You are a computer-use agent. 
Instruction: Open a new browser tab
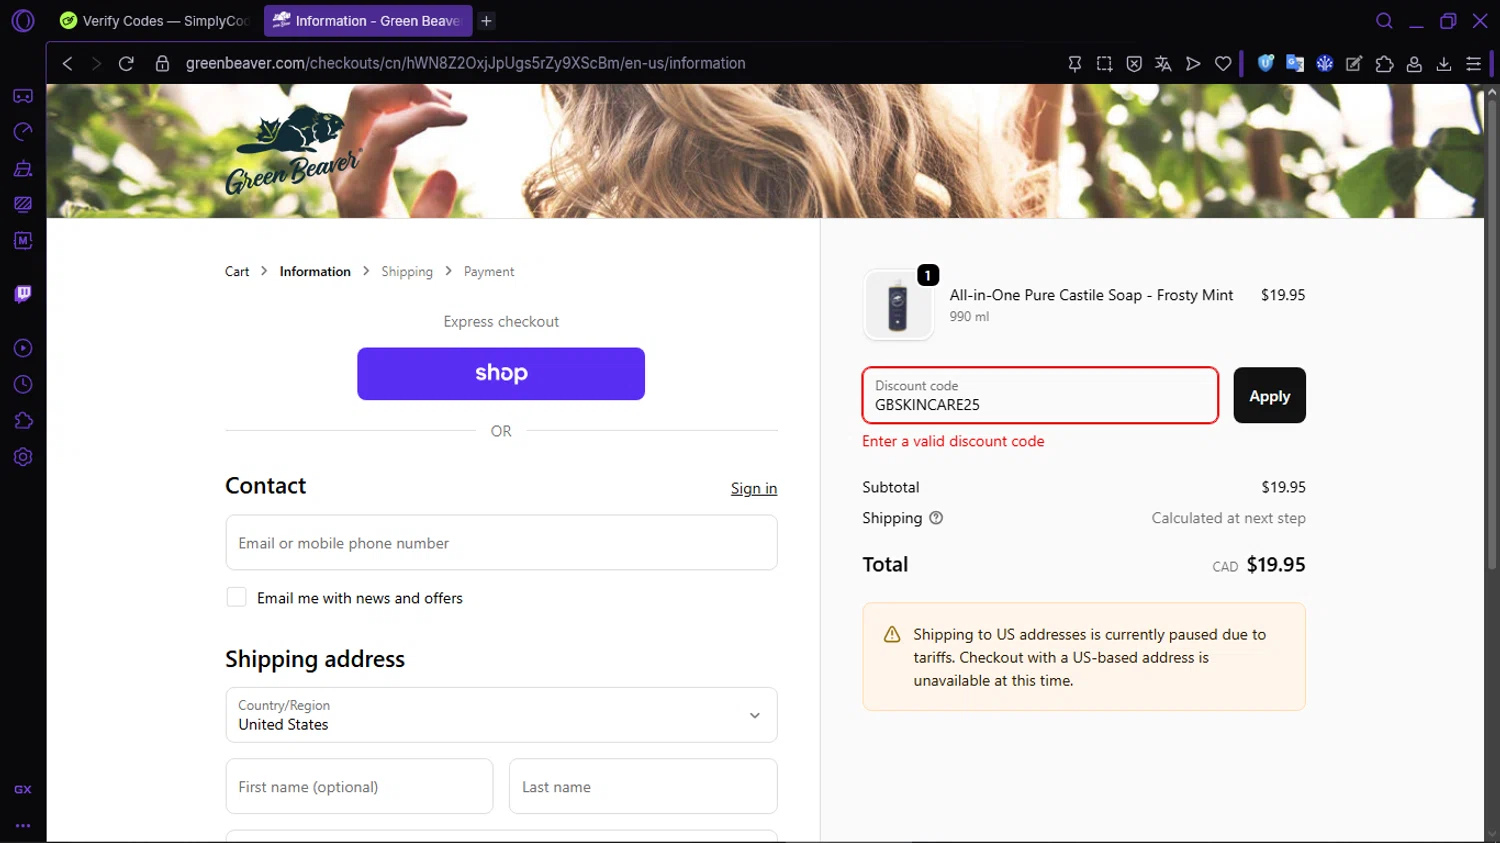point(486,21)
